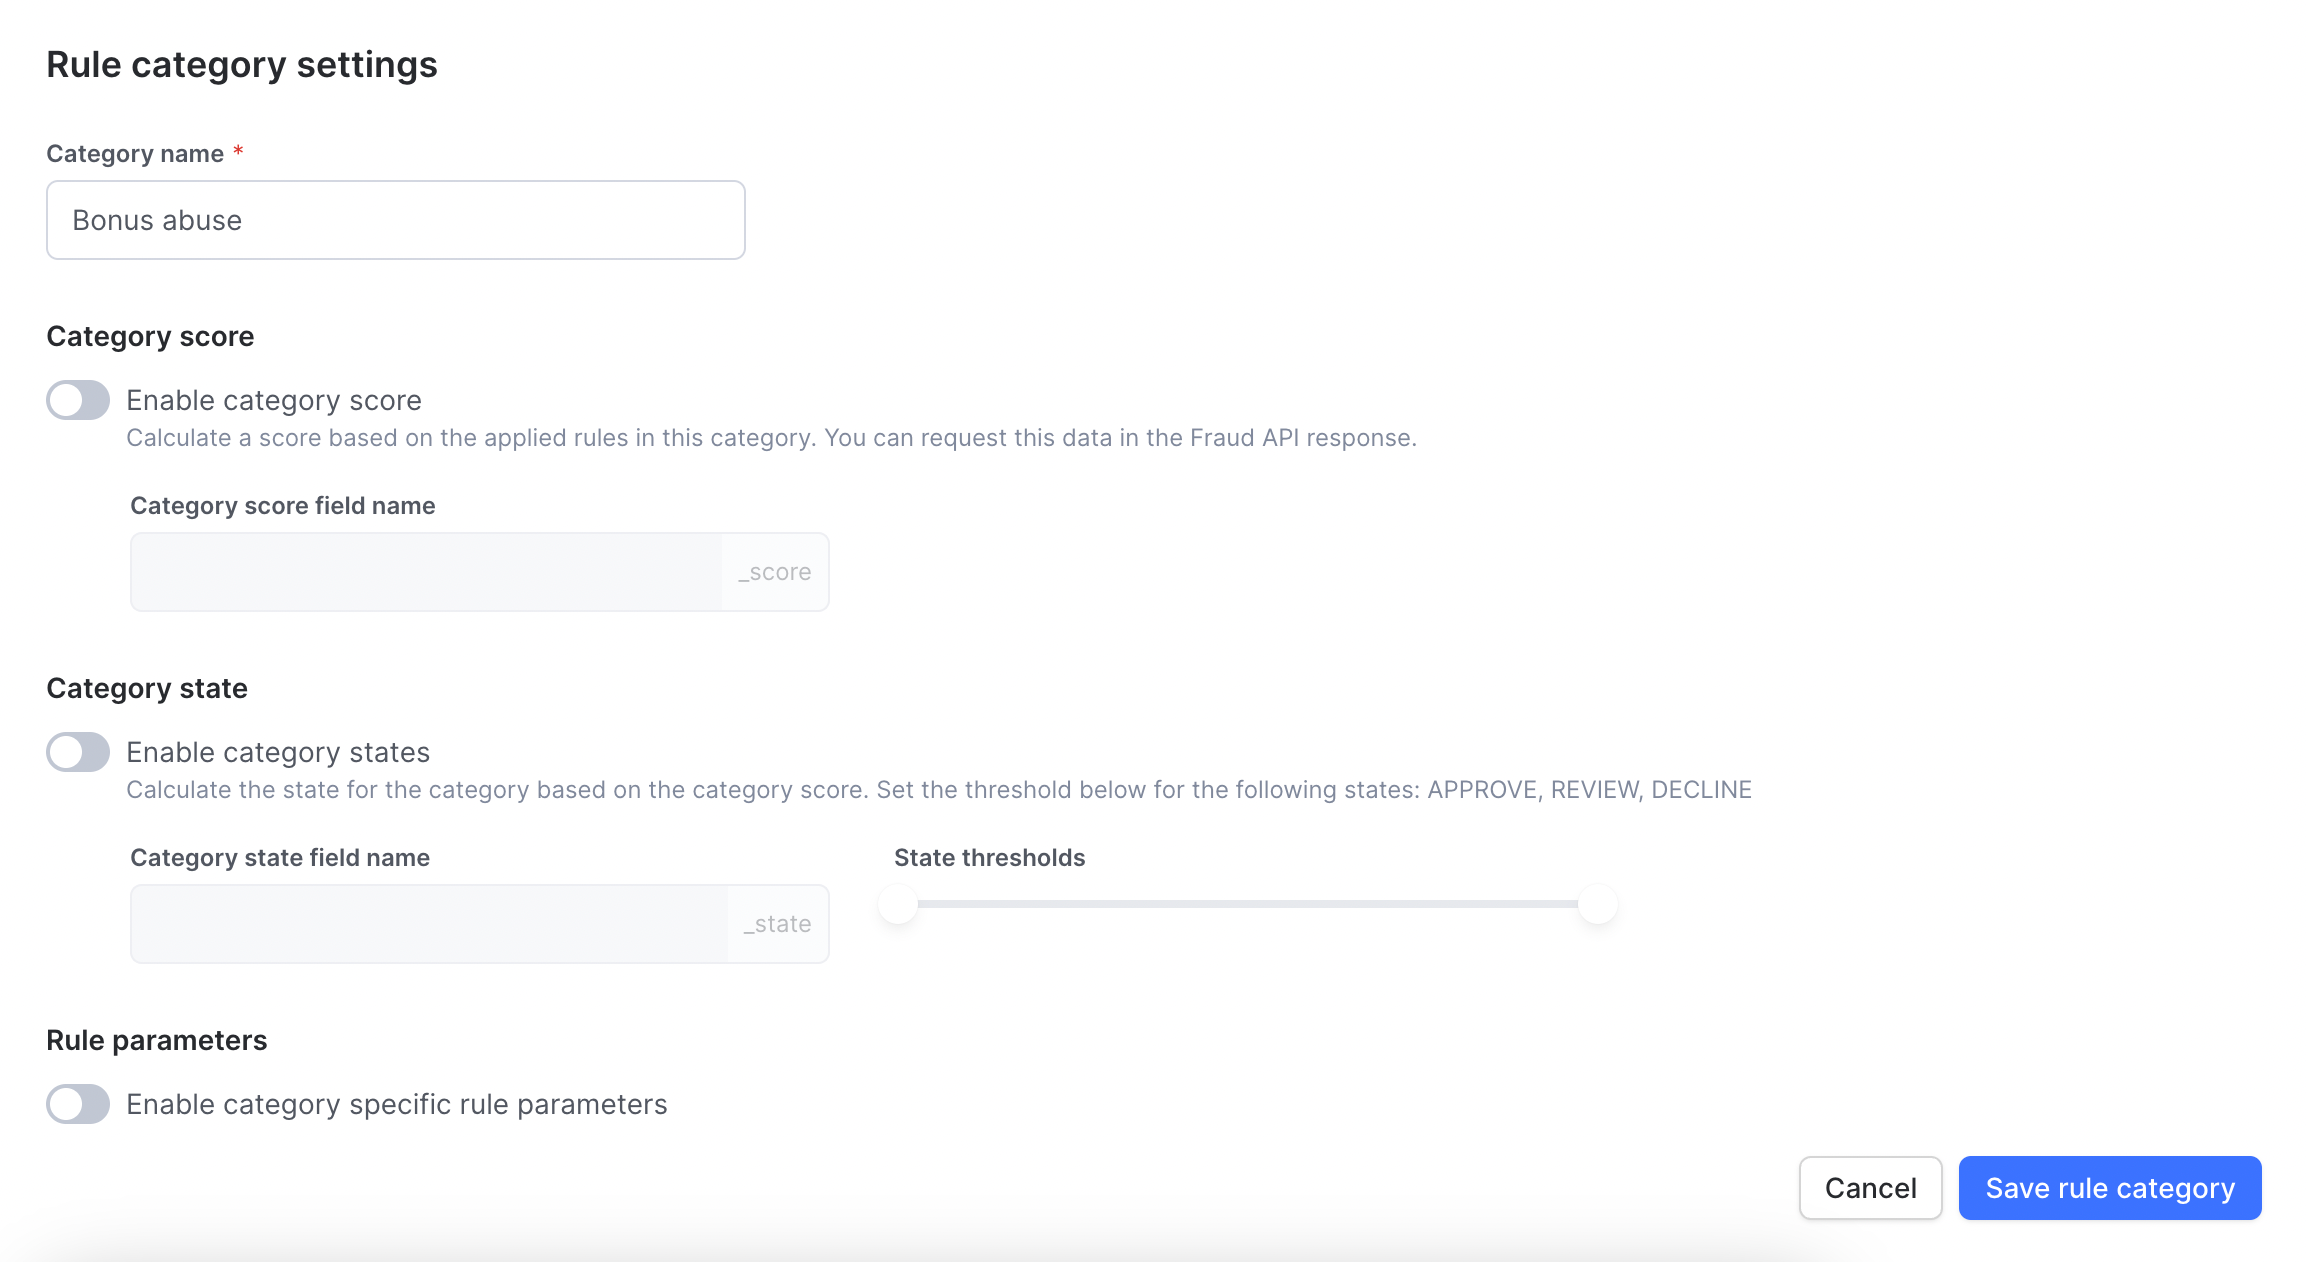Click the Category score heading
This screenshot has width=2306, height=1262.
tap(150, 336)
